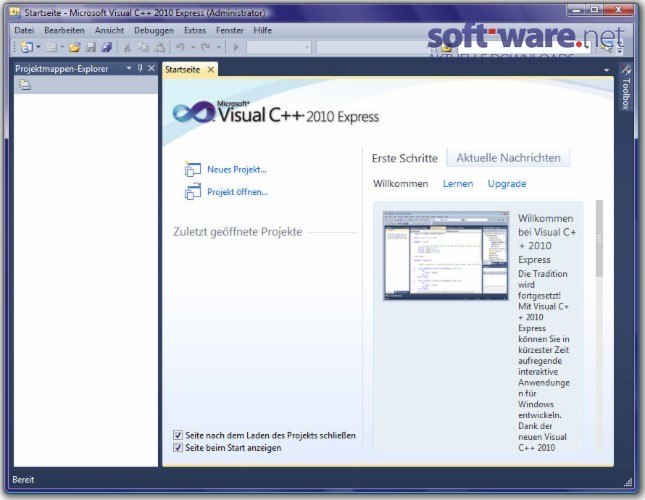
Task: Open the Bearbeiten menu
Action: click(64, 30)
